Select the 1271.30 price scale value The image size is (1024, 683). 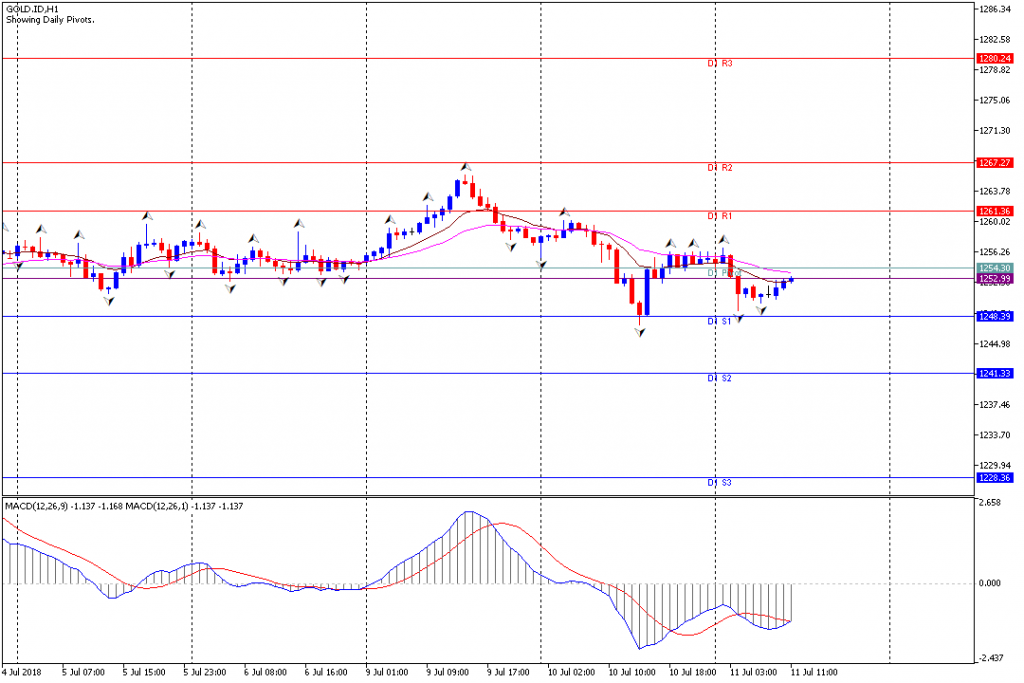tap(995, 131)
